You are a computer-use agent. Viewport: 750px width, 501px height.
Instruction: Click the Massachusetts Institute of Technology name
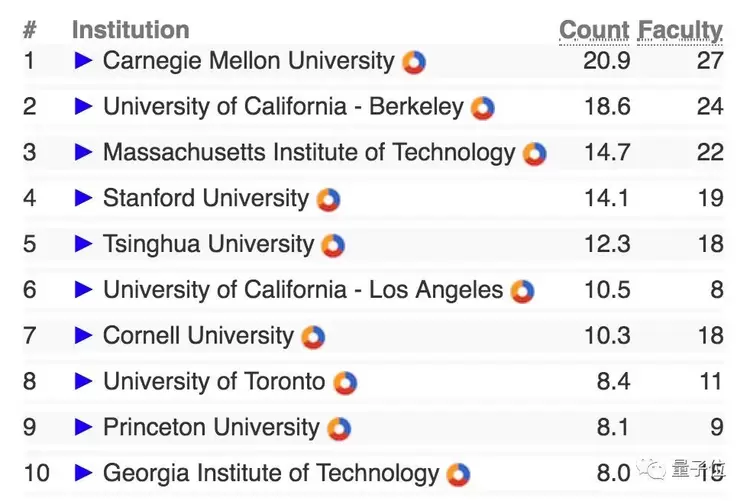tap(308, 153)
